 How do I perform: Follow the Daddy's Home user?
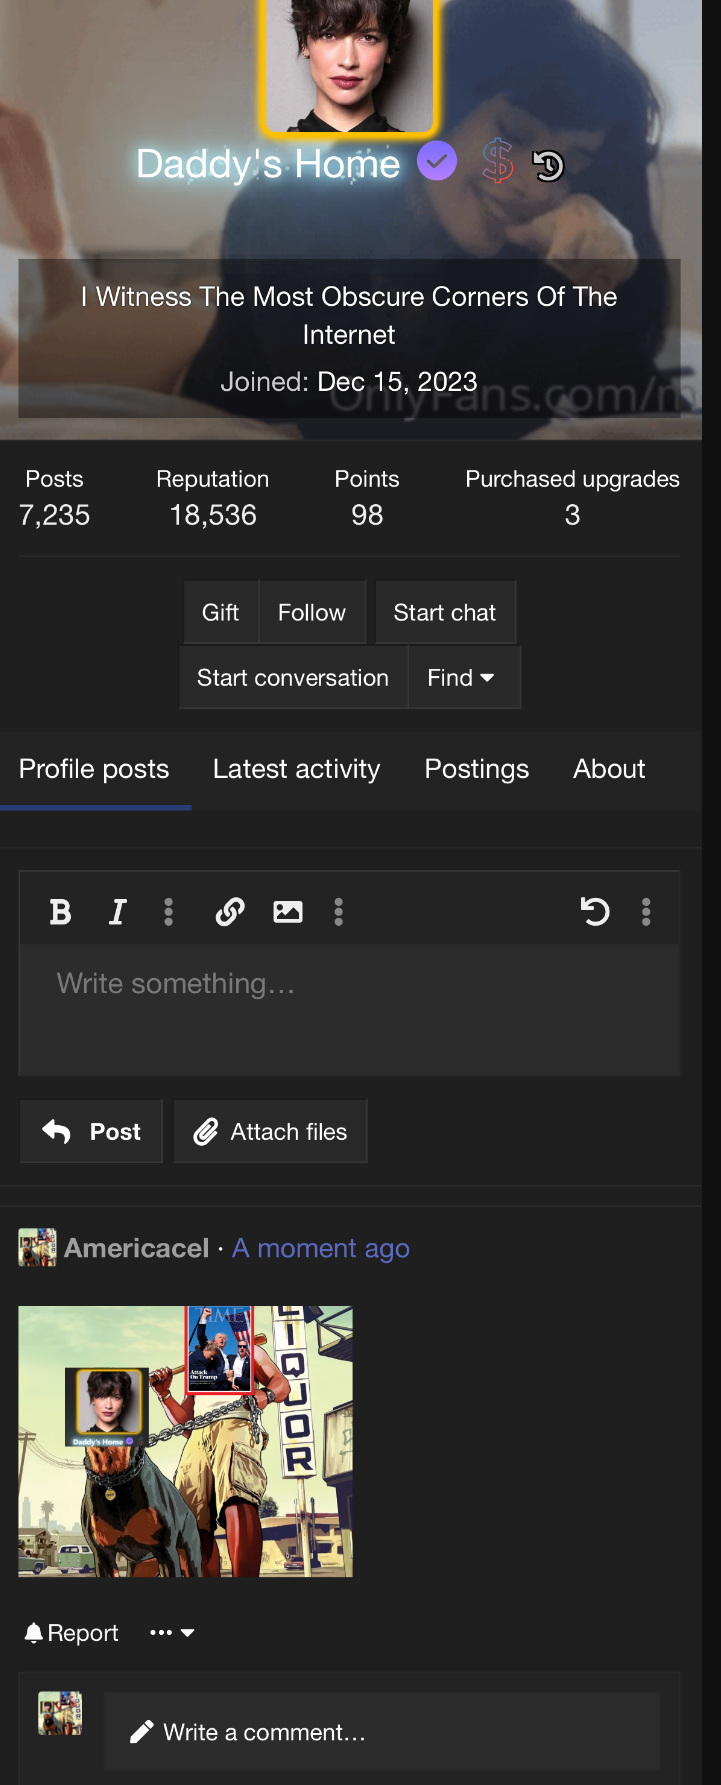pyautogui.click(x=312, y=612)
